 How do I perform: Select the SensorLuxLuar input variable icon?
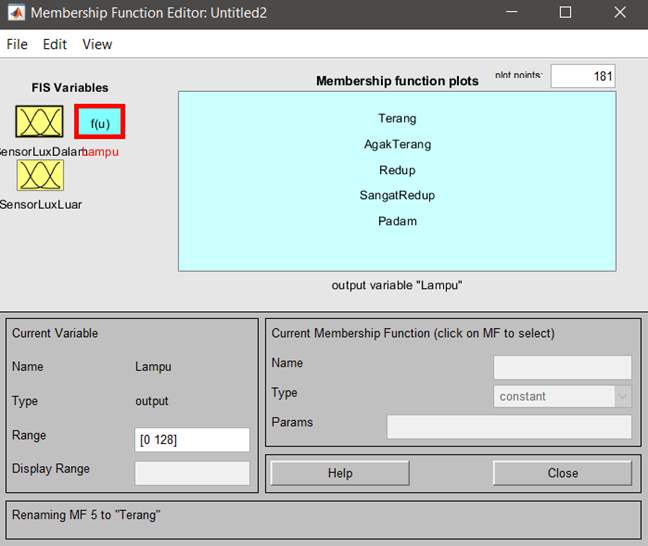point(40,175)
